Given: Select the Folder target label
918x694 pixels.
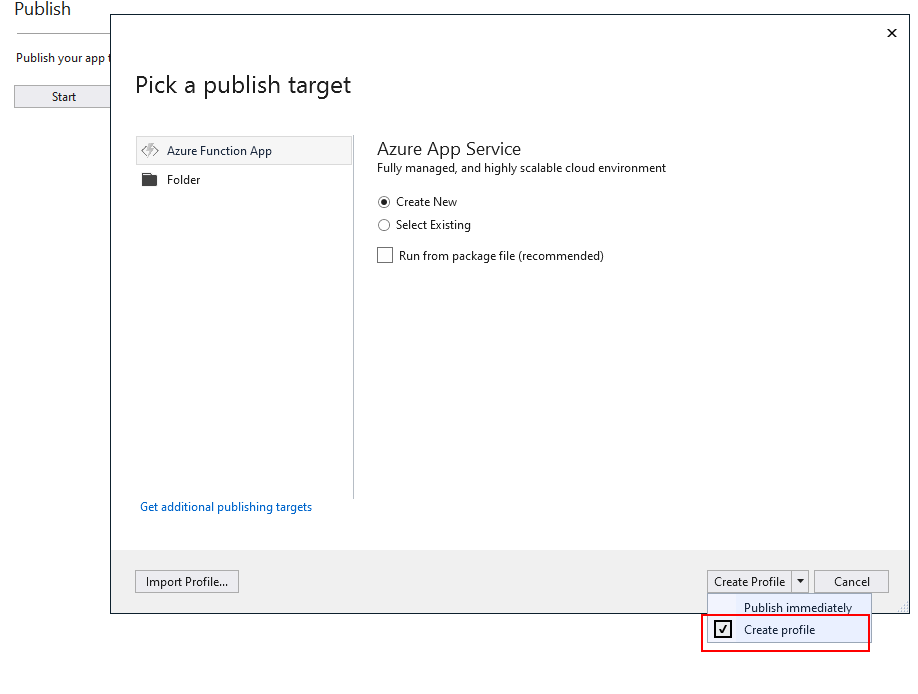Looking at the screenshot, I should (184, 180).
